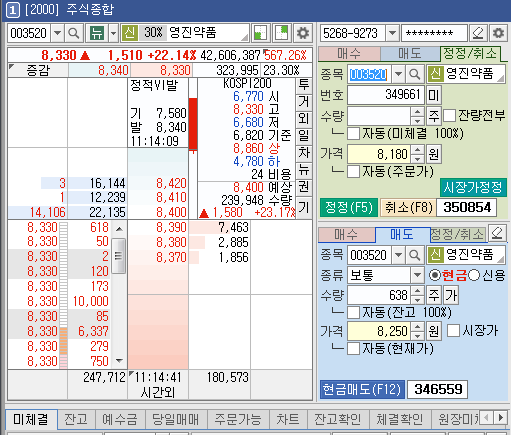Screen dimensions: 511x435
Task: Expand the stock code 003520 dropdown arrow
Action: tap(57, 33)
